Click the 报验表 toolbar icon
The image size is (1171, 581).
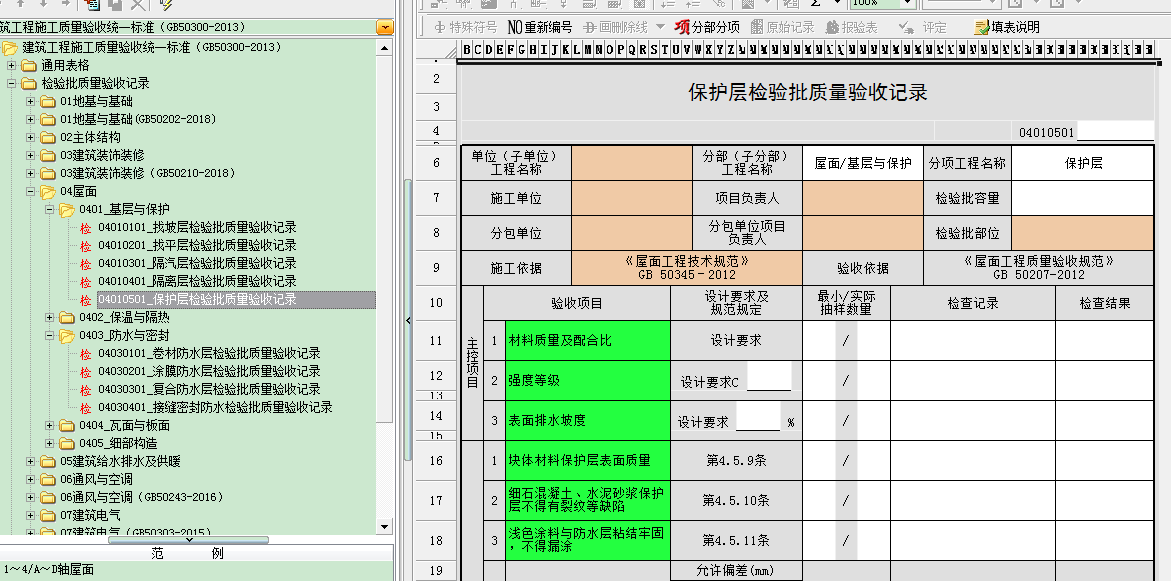(852, 27)
